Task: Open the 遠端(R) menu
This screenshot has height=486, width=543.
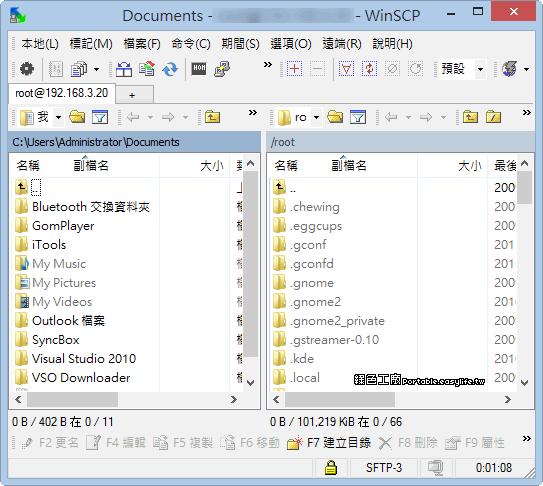Action: pyautogui.click(x=342, y=44)
